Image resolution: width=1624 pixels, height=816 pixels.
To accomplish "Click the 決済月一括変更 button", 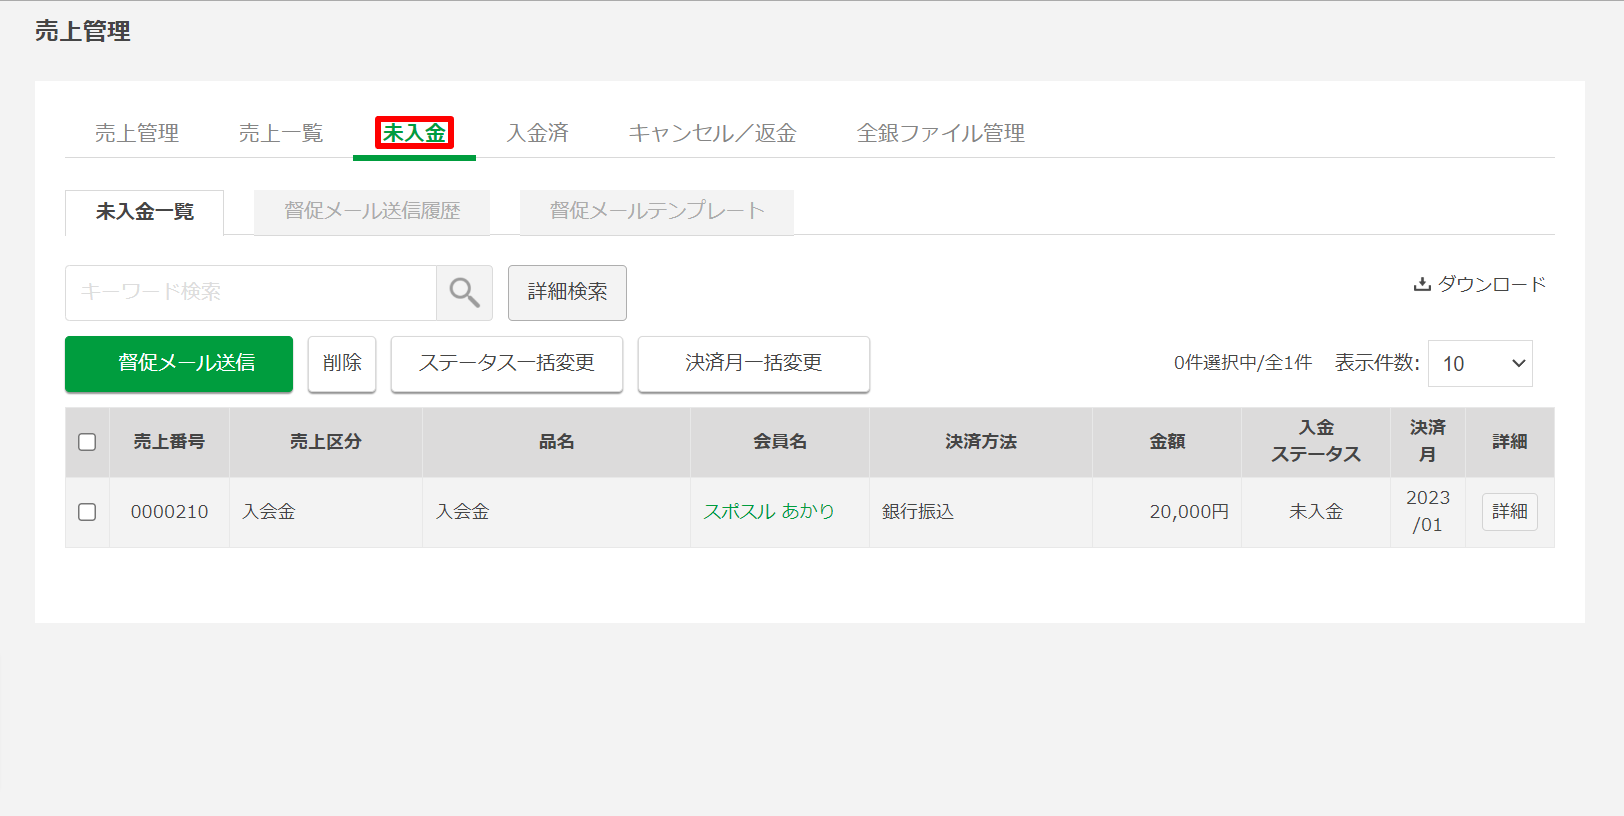I will coord(754,364).
